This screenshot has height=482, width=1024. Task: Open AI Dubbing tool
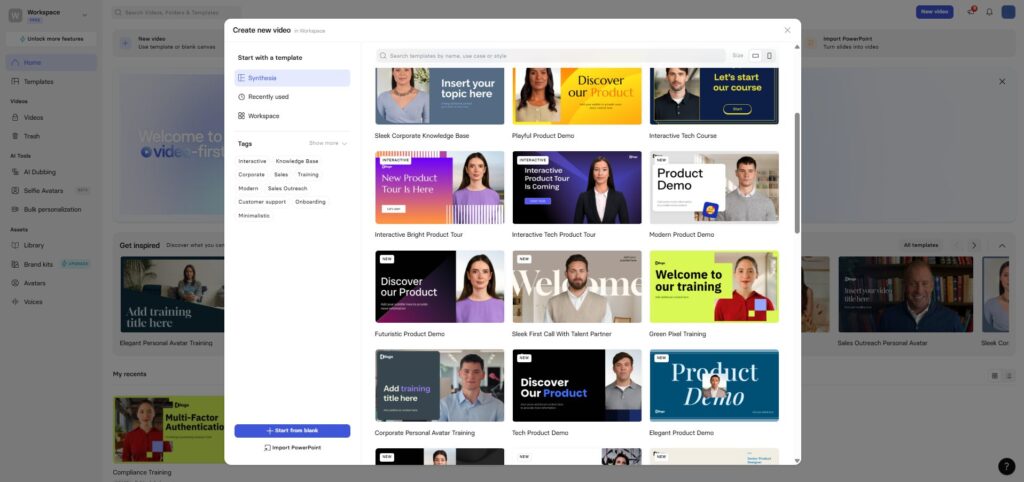point(51,172)
